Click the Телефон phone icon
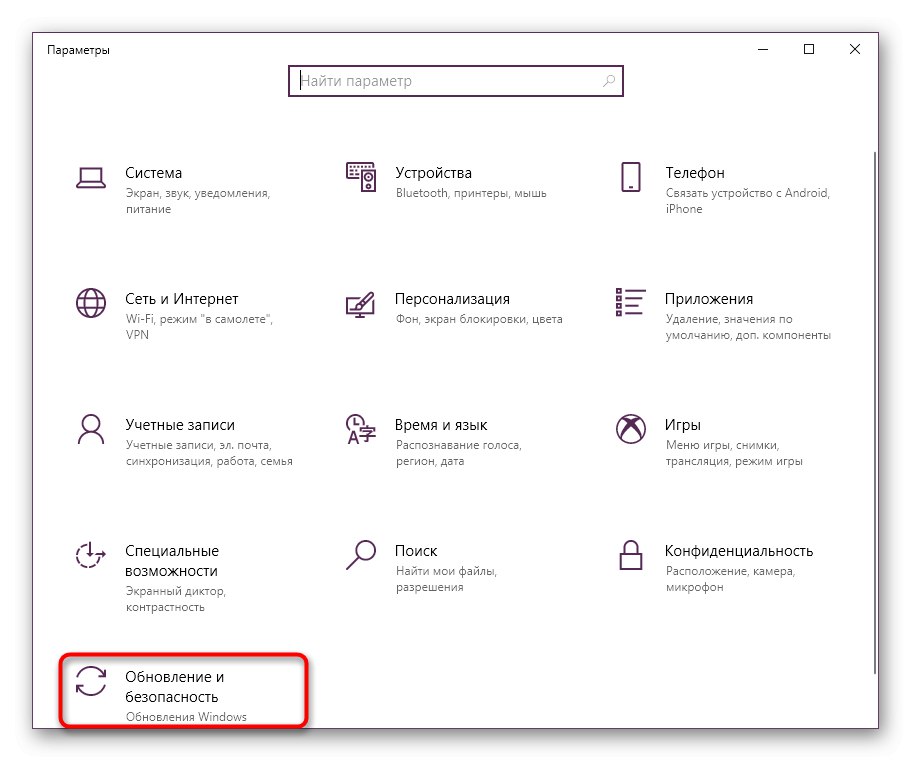 630,177
